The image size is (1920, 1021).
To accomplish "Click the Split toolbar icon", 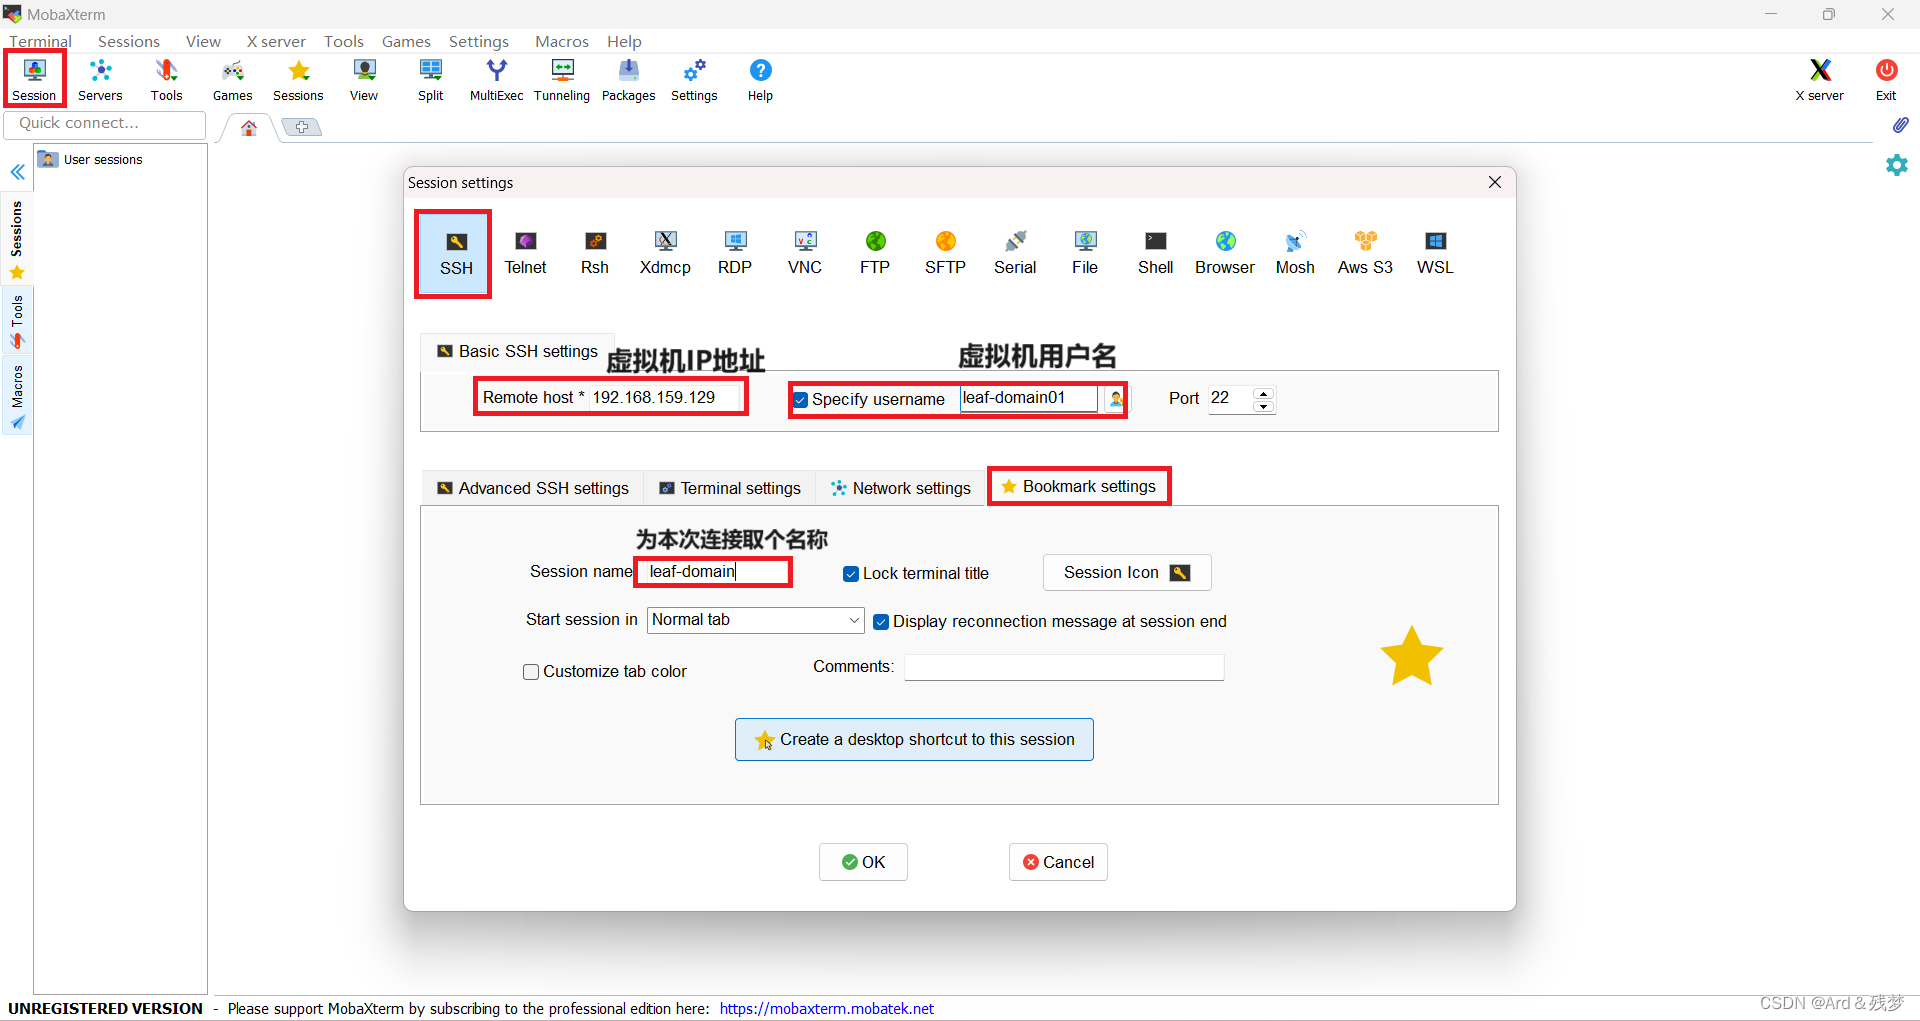I will click(431, 80).
